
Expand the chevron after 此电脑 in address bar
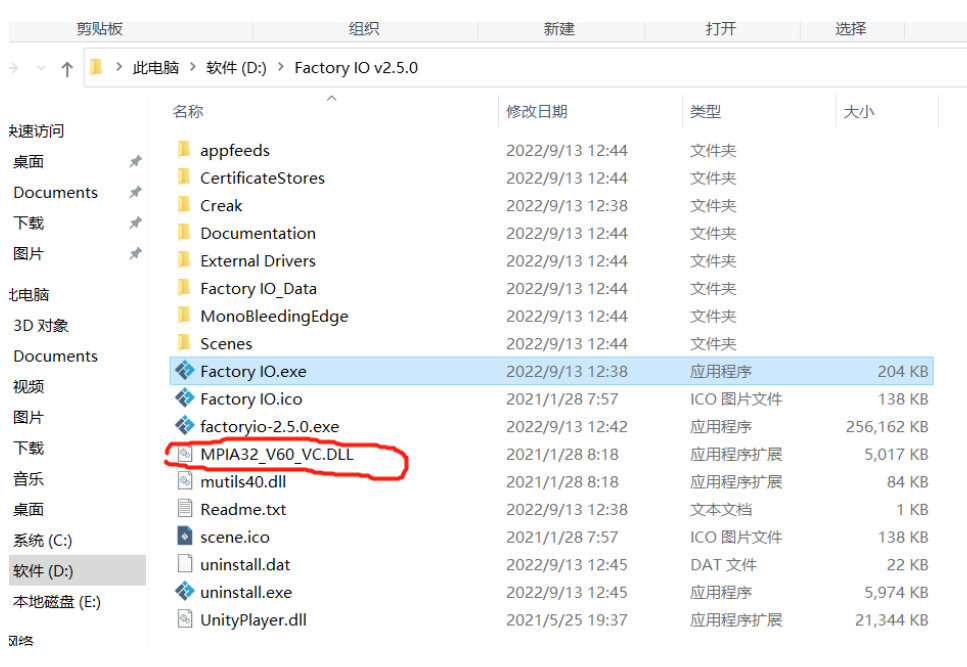[x=193, y=68]
